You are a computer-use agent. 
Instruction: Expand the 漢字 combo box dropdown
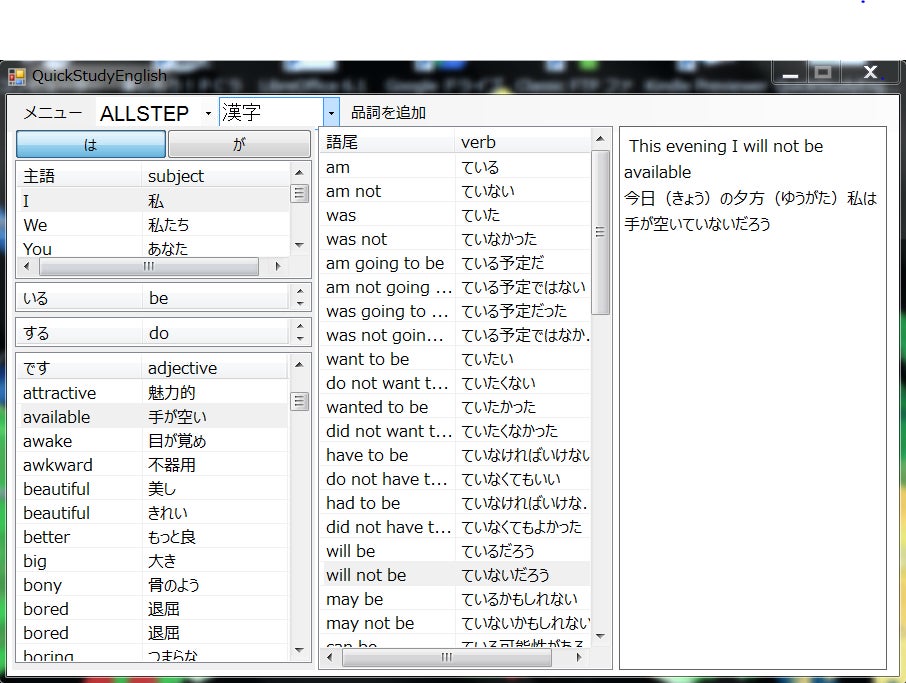click(332, 112)
